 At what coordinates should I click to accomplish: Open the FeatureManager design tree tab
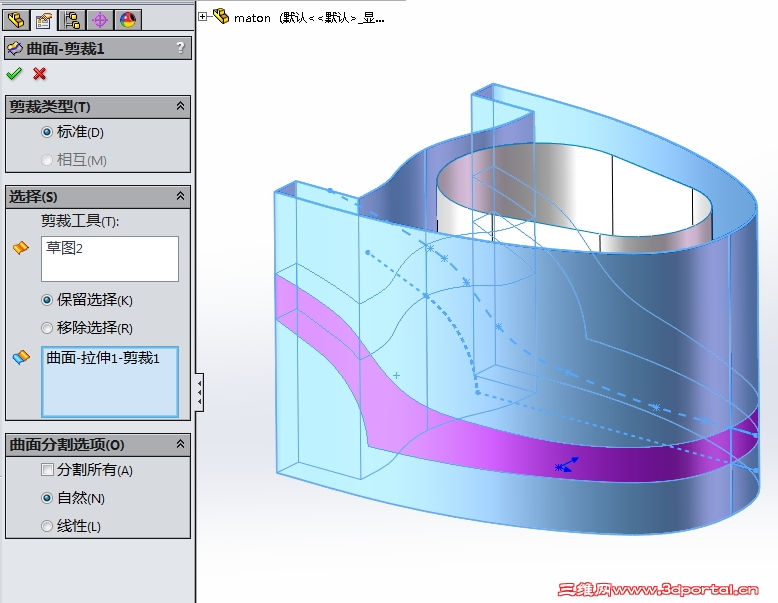16,20
